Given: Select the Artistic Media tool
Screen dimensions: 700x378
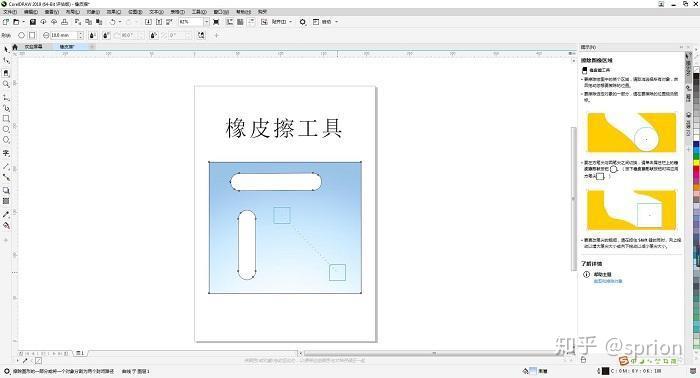Looking at the screenshot, I should coord(6,108).
